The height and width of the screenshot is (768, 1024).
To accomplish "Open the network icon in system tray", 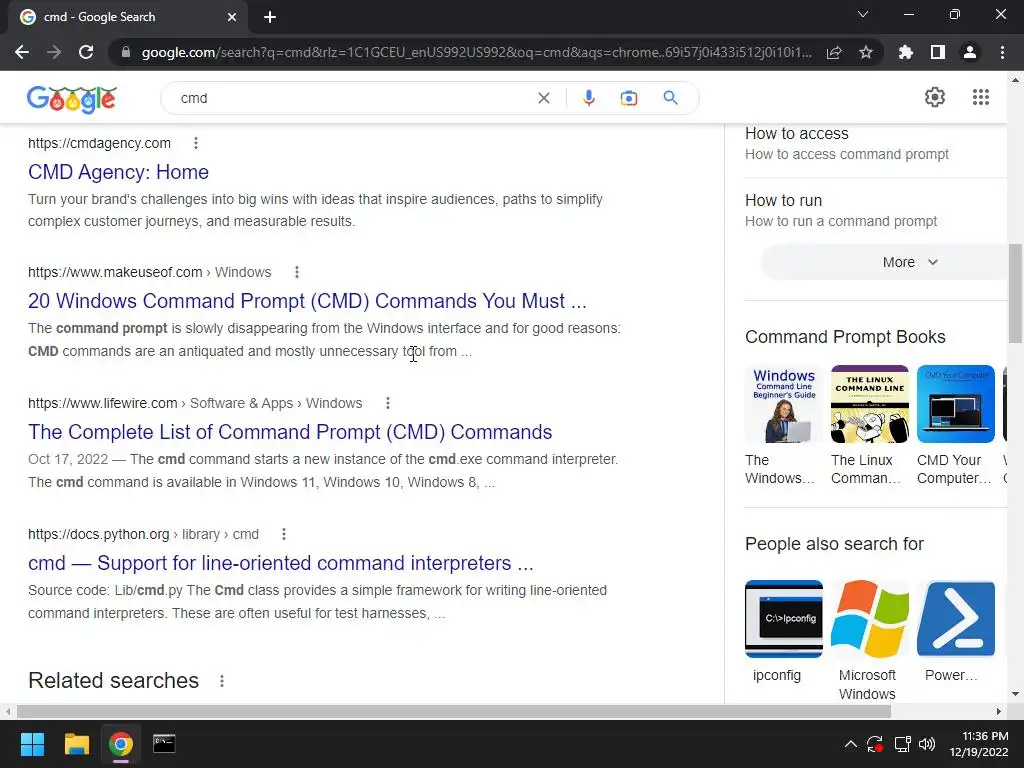I will (x=903, y=744).
